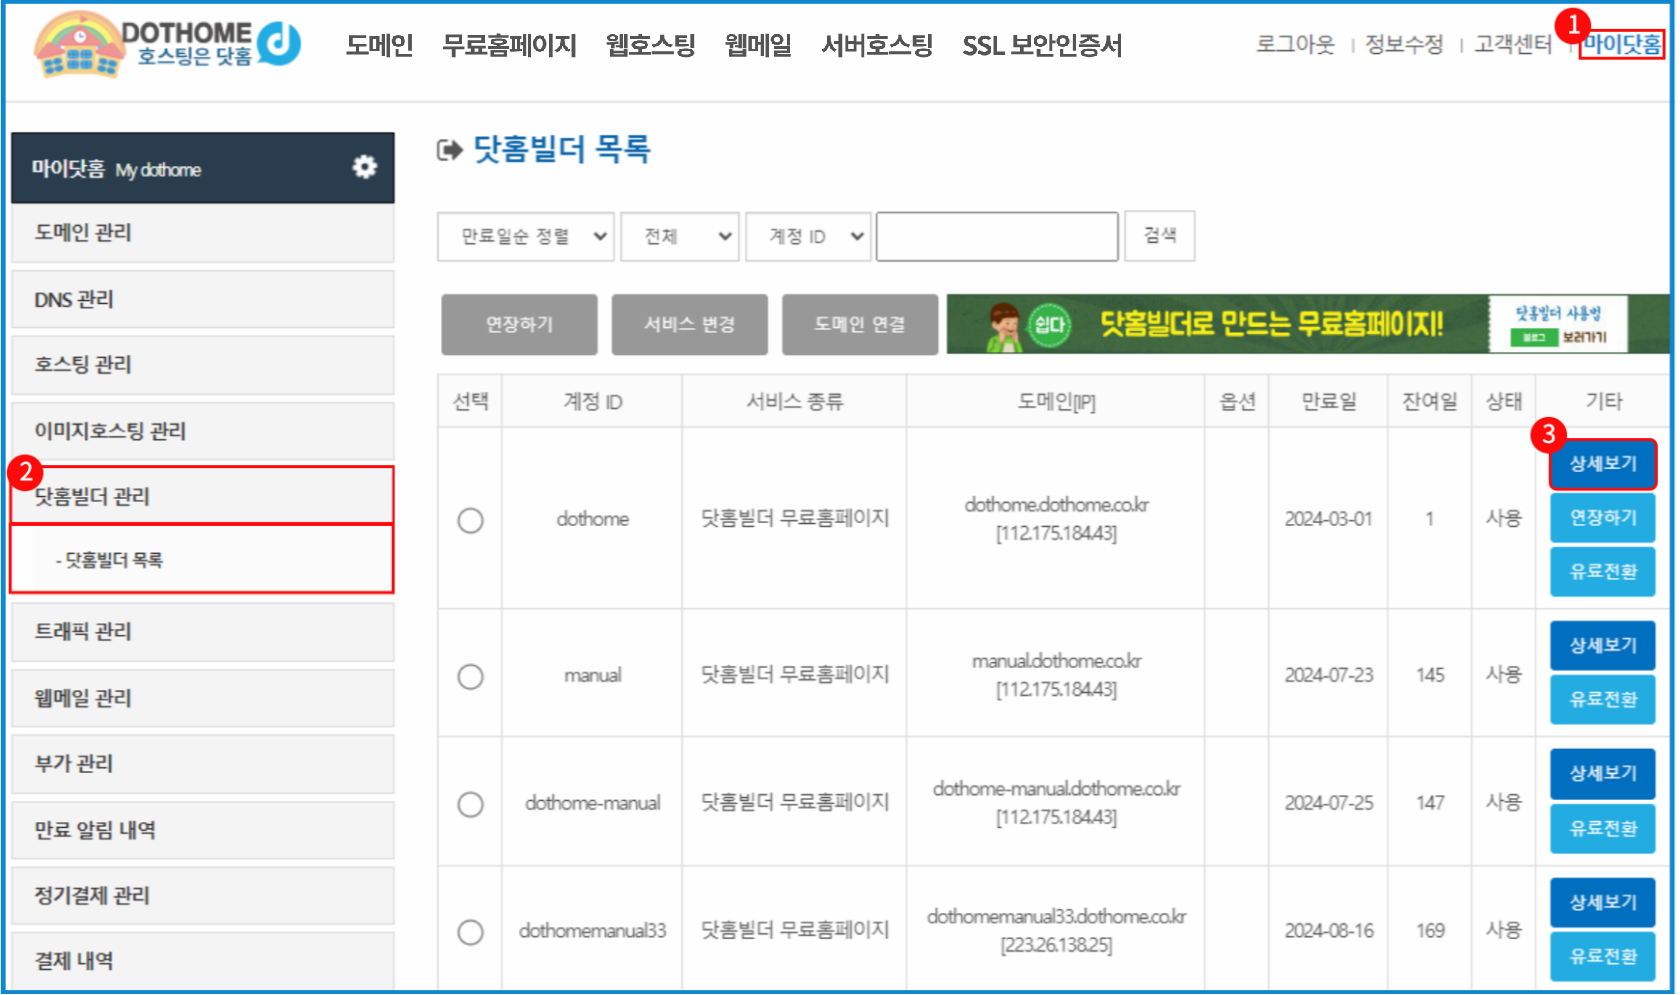Expand the 계정 ID search type dropdown
The height and width of the screenshot is (995, 1680).
(808, 236)
